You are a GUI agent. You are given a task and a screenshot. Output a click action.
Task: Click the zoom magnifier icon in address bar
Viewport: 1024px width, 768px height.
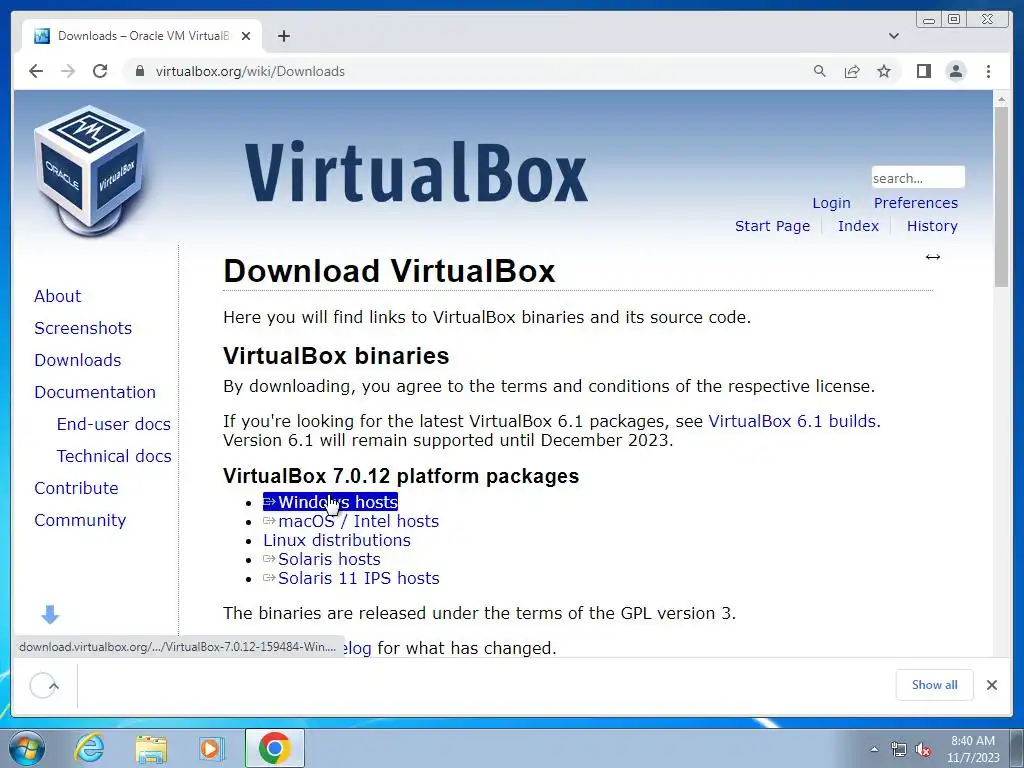point(820,71)
